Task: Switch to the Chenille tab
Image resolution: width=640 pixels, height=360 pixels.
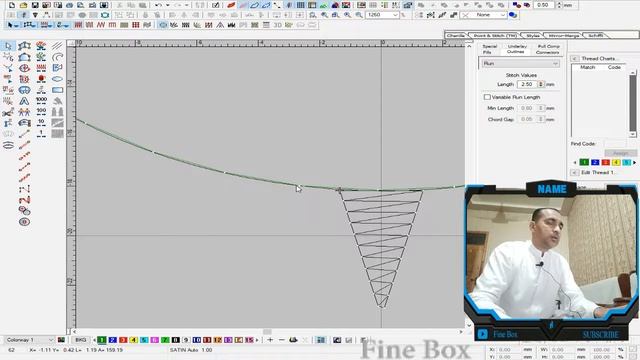Action: (456, 36)
